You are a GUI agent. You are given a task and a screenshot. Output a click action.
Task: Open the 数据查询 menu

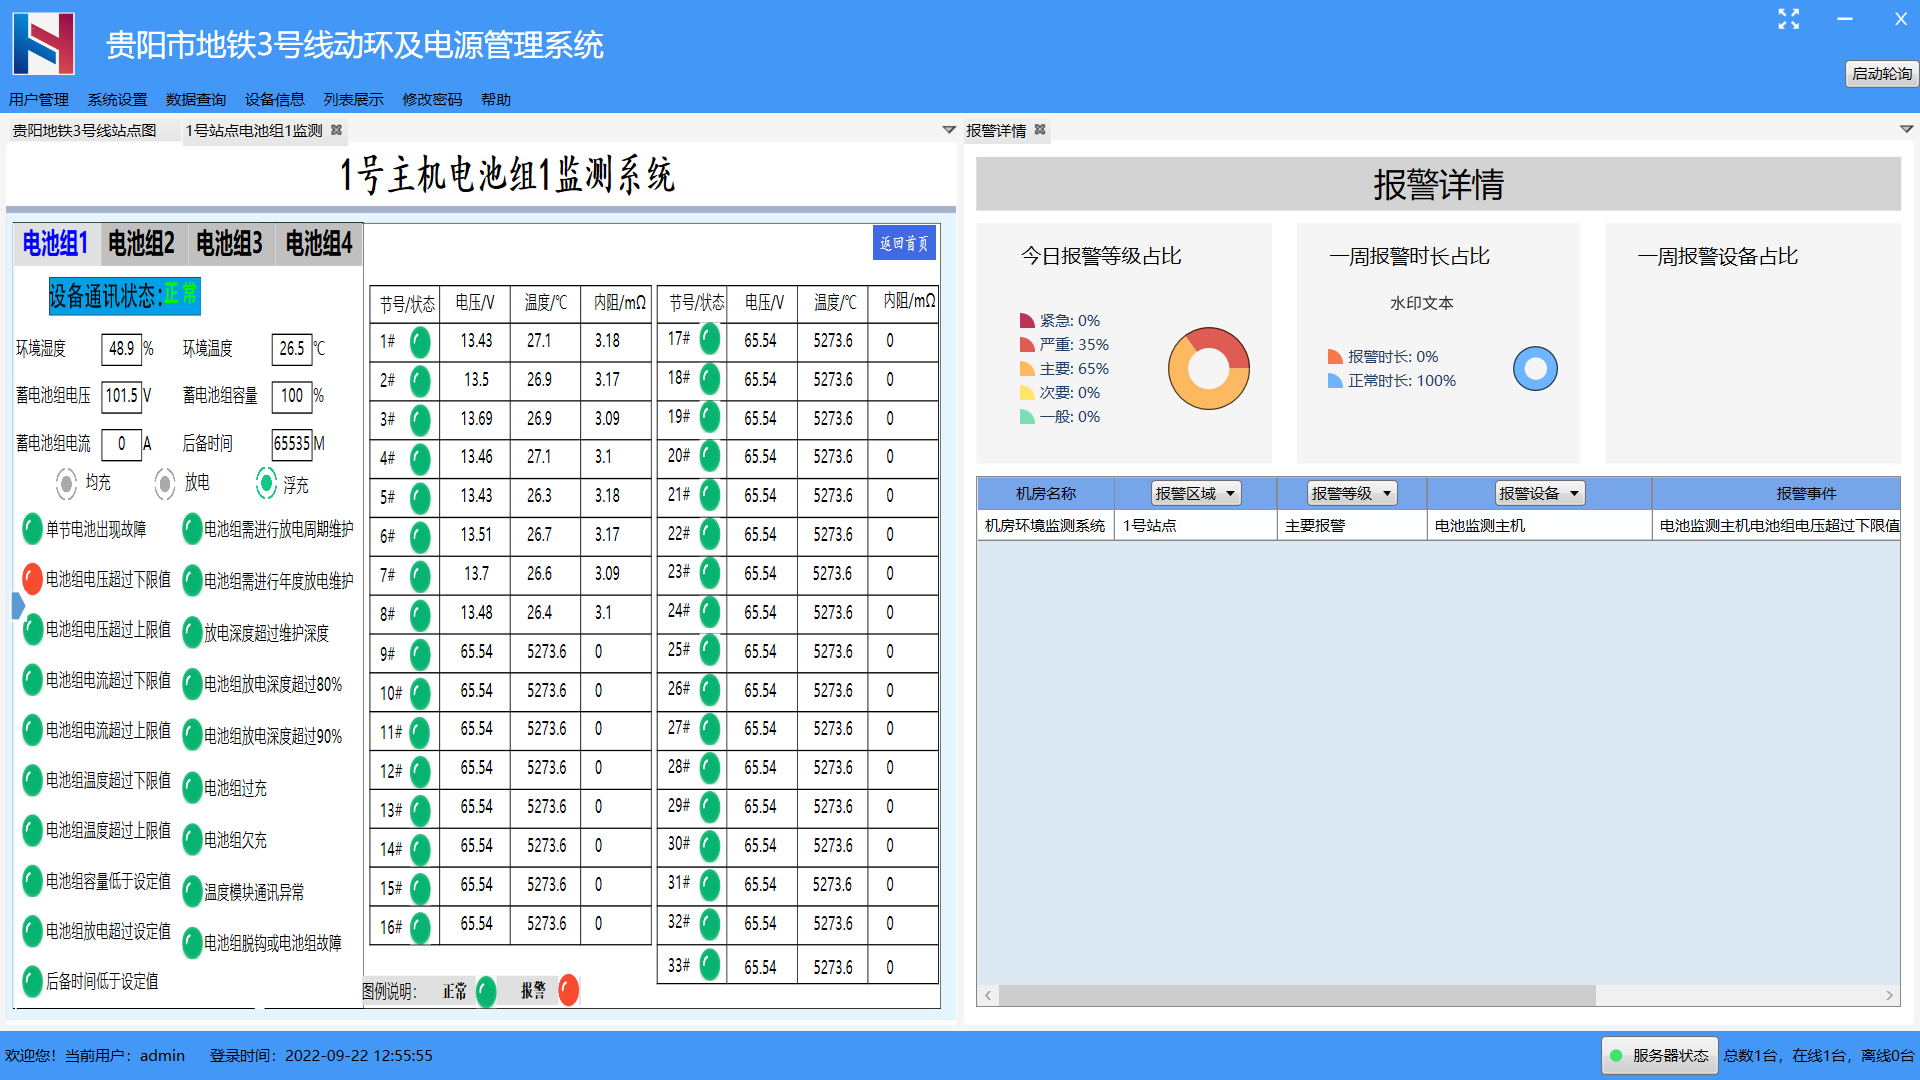coord(195,100)
